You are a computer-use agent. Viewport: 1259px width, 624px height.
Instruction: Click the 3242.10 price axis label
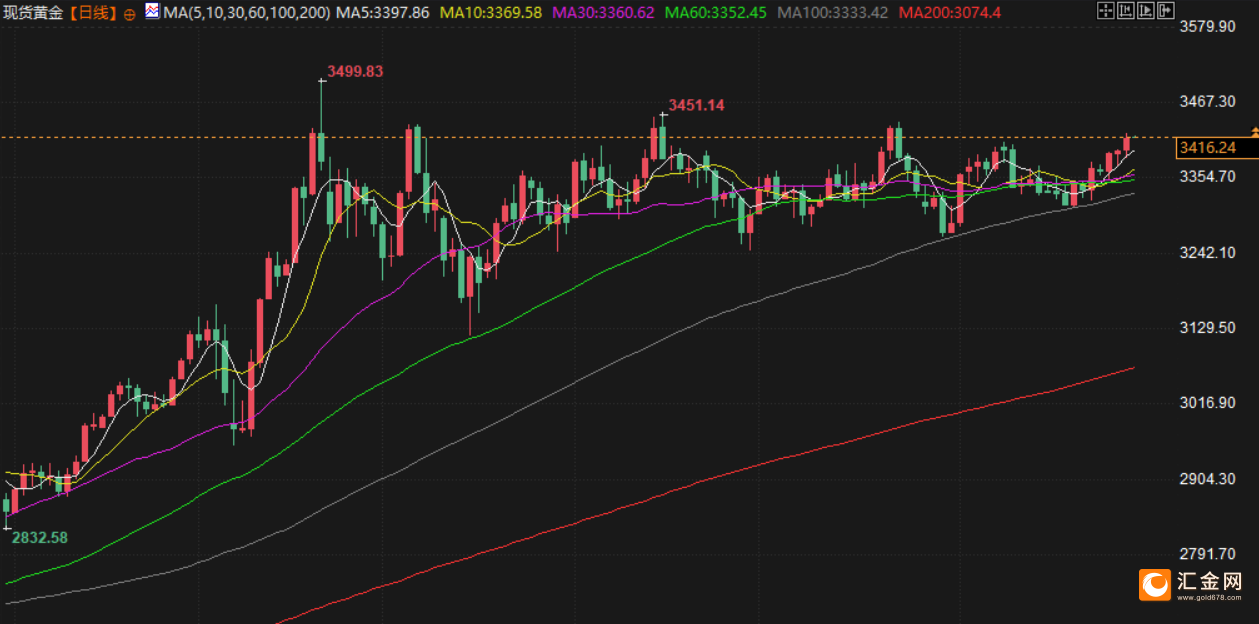(1207, 252)
